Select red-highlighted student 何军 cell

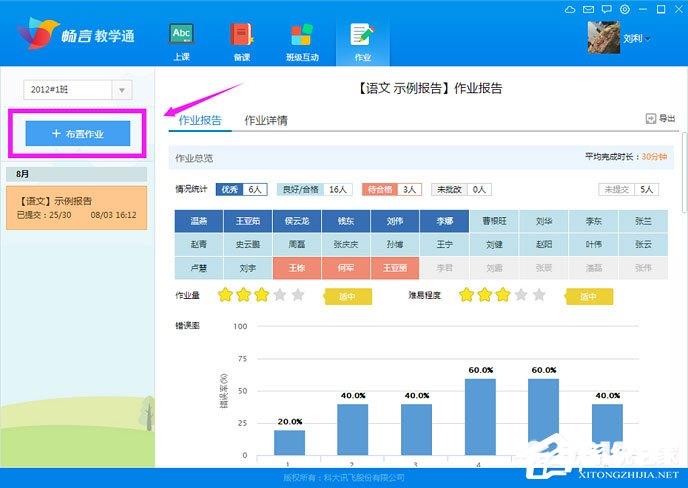pyautogui.click(x=346, y=268)
